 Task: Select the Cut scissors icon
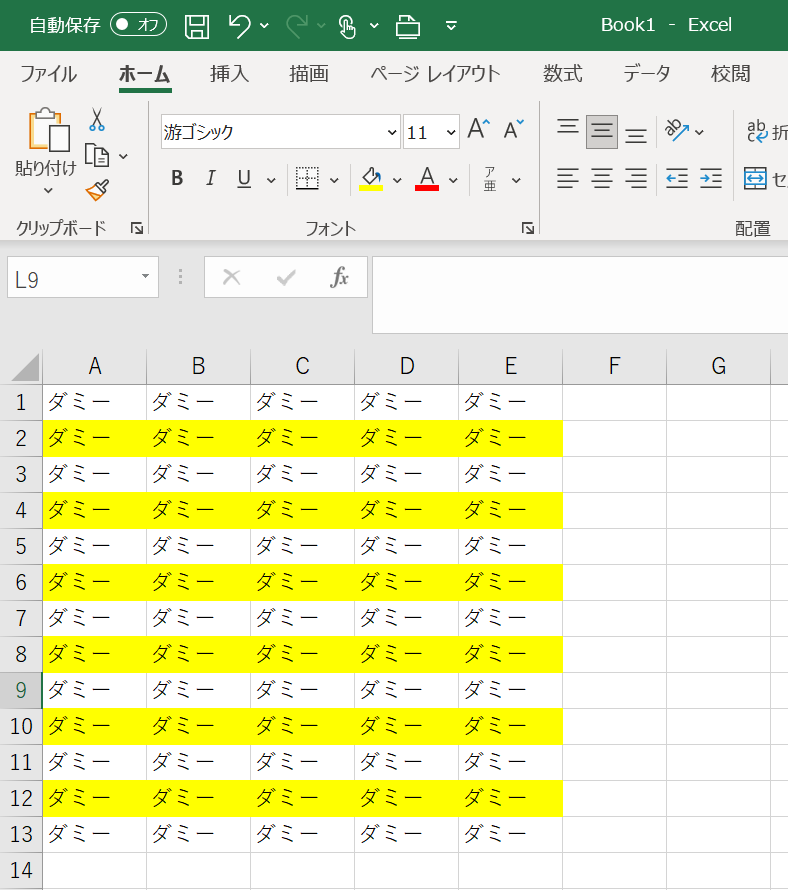[97, 120]
